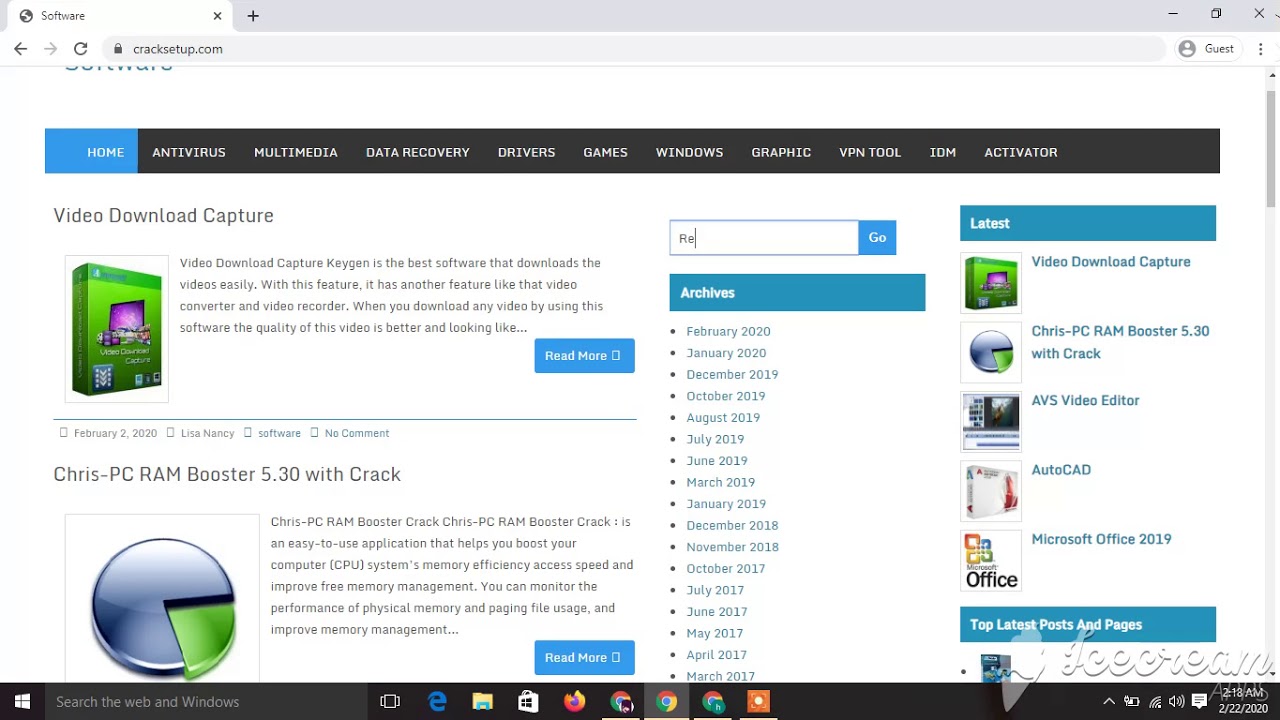Viewport: 1280px width, 720px height.
Task: Open the January 2020 archive
Action: coord(726,353)
